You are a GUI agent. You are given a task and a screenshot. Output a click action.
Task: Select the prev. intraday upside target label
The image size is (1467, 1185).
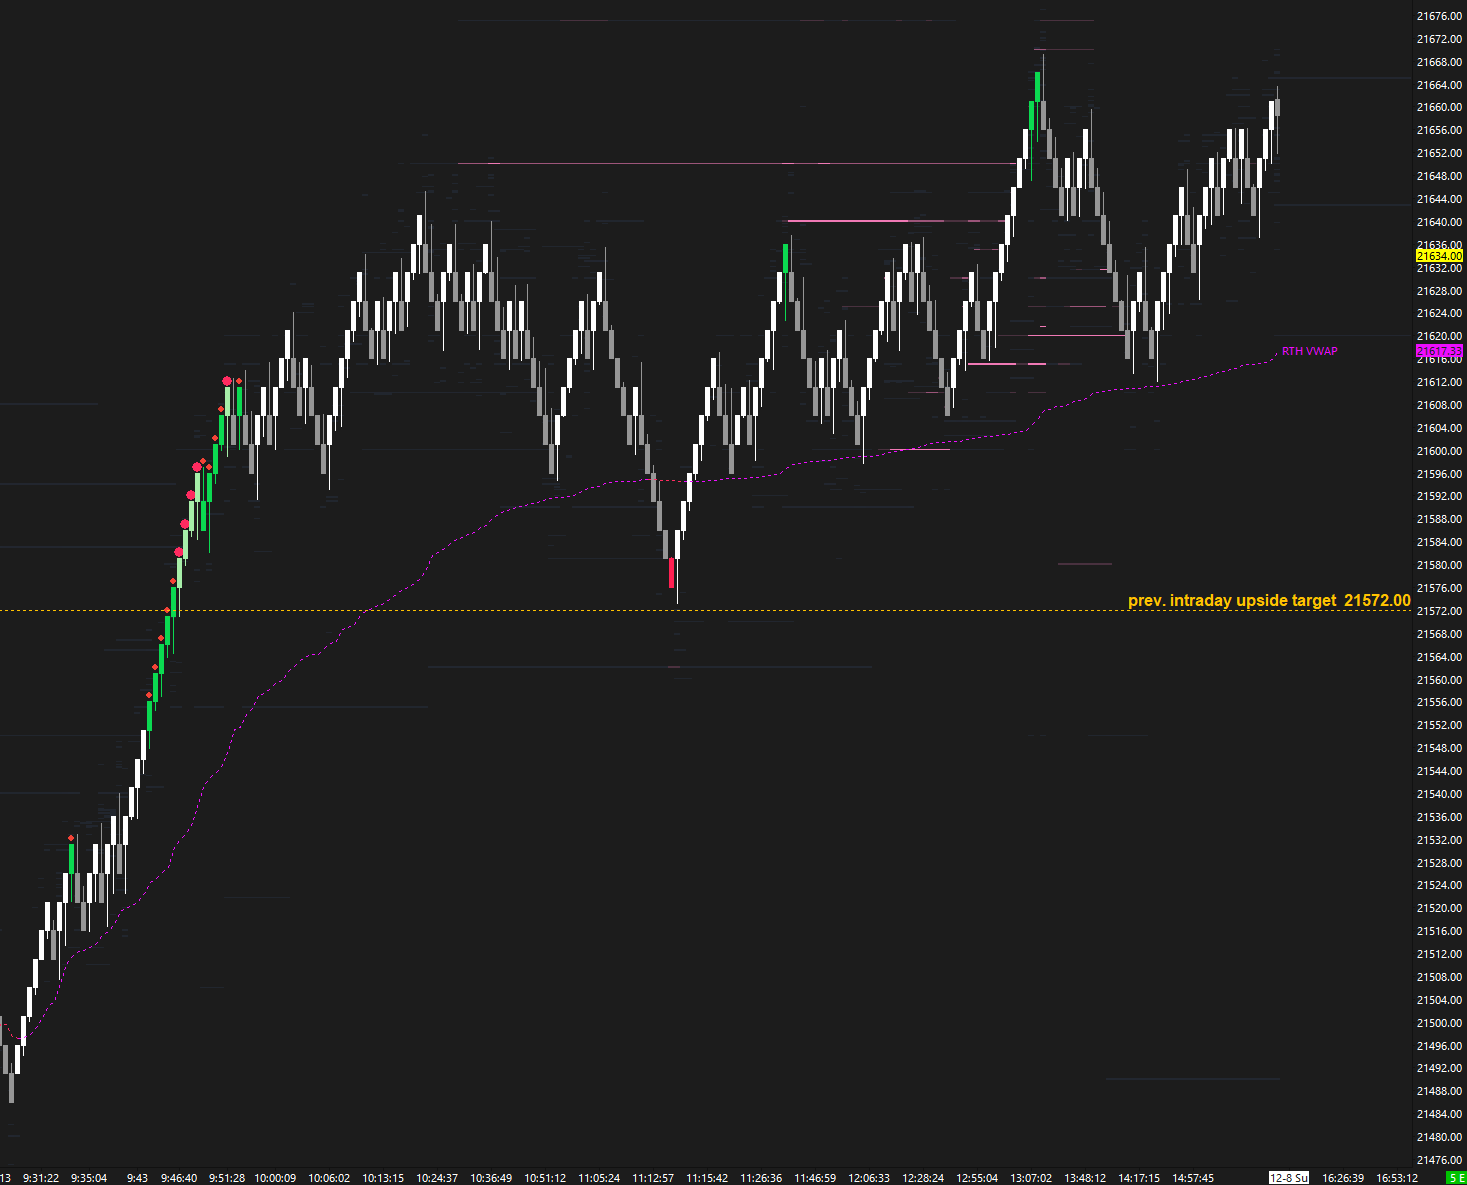pos(1269,600)
